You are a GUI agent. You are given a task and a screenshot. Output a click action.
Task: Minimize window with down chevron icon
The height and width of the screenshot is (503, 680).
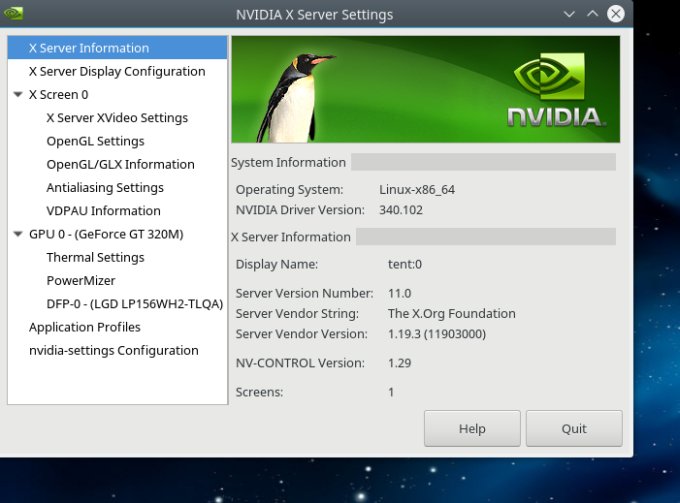pyautogui.click(x=569, y=14)
